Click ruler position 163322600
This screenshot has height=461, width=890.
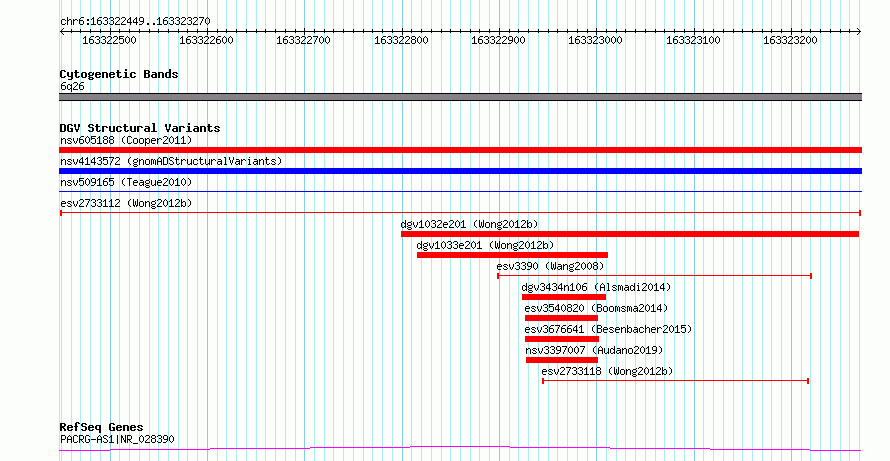(x=207, y=40)
